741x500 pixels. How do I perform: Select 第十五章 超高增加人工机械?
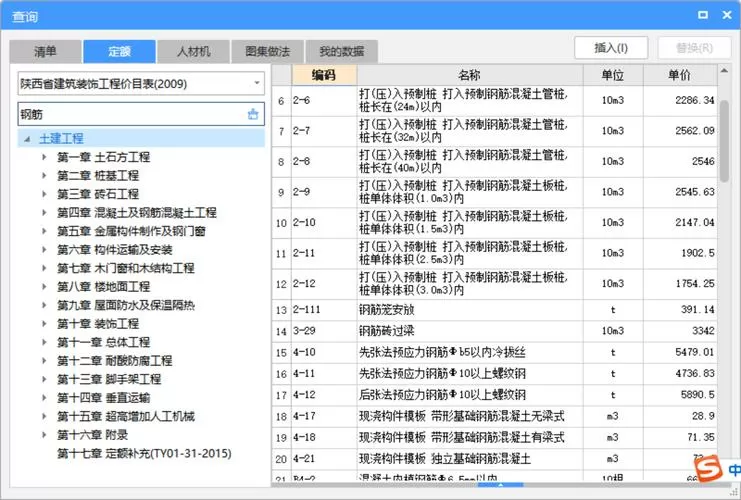tap(126, 416)
